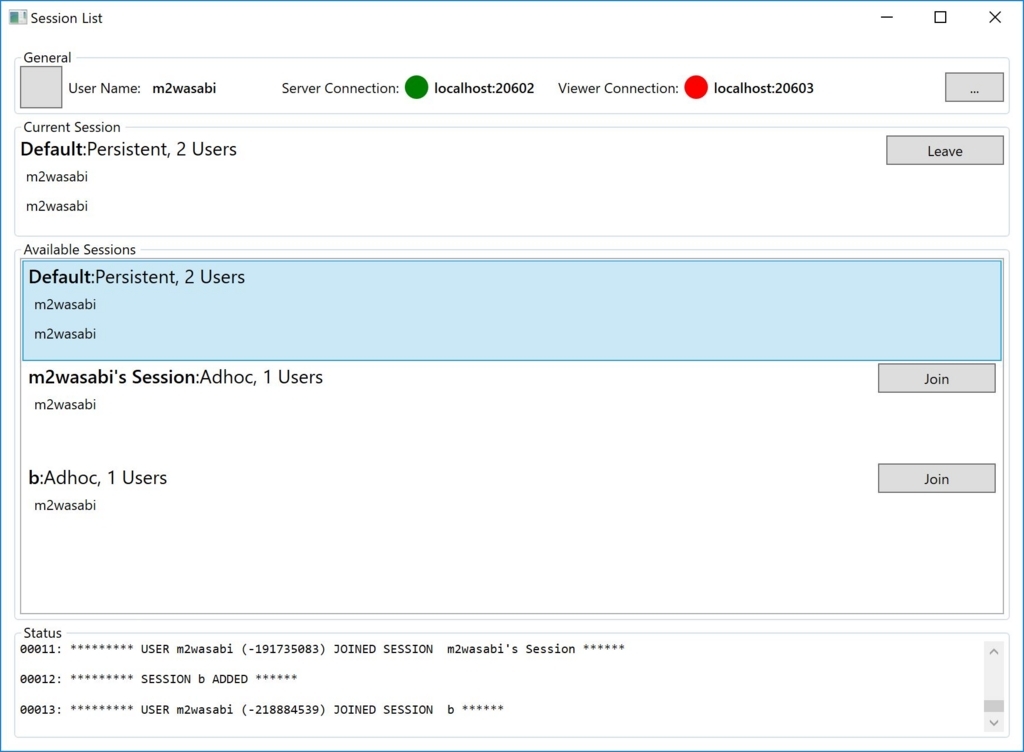The height and width of the screenshot is (752, 1024).
Task: Join m2wasabi's Session
Action: [936, 378]
